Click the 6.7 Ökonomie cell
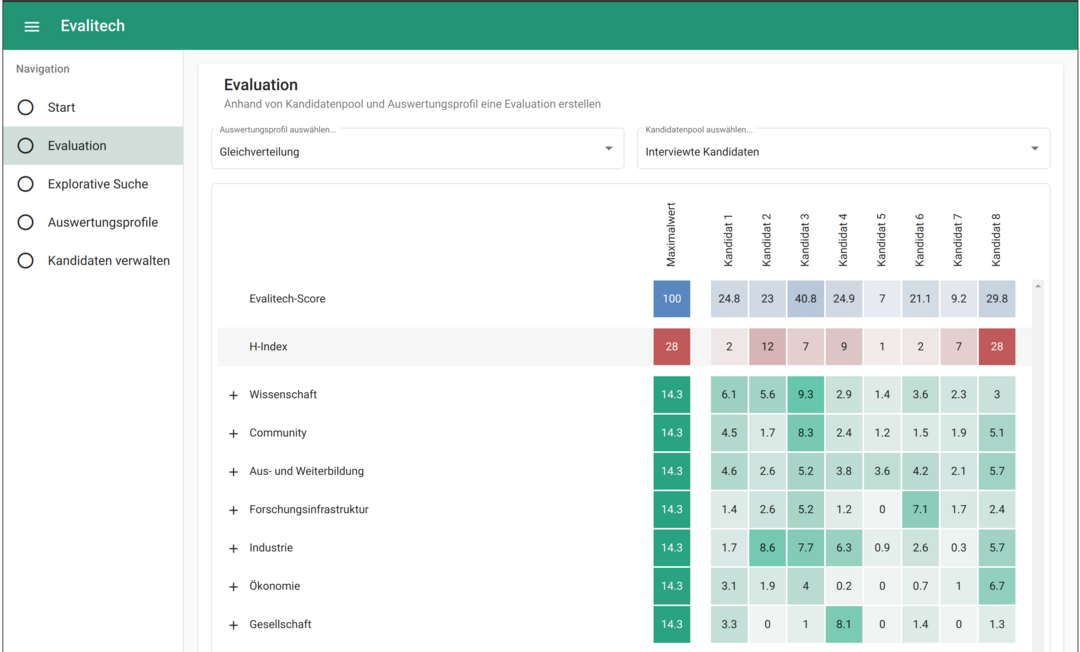 point(997,586)
